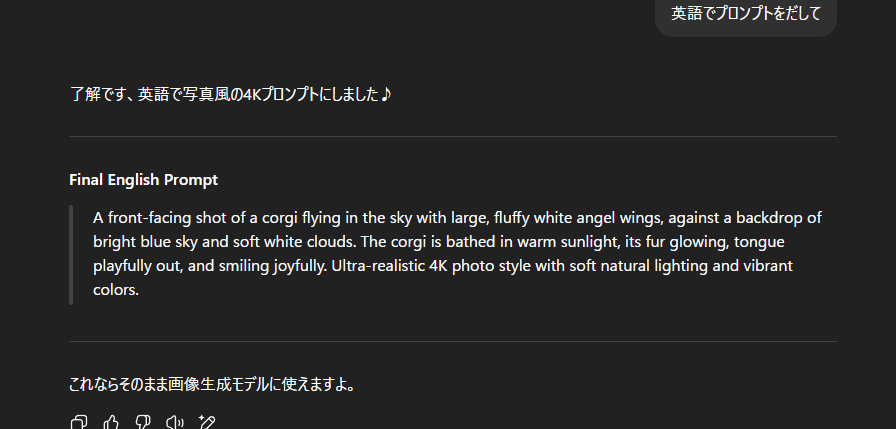896x429 pixels.
Task: Click the closing line これならそのまま画像生成モデルに使えますよ
Action: pos(212,384)
